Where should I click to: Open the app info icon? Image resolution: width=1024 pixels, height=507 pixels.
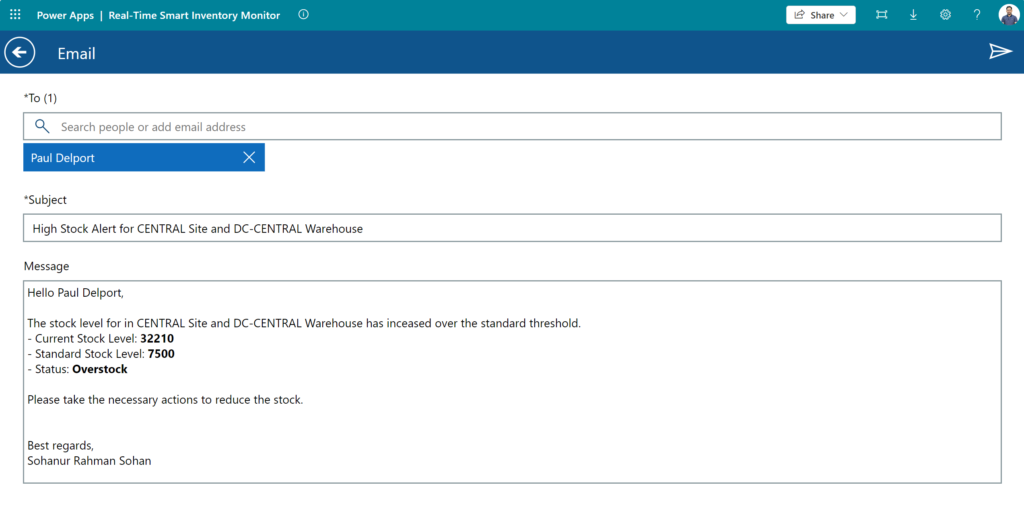(x=303, y=14)
